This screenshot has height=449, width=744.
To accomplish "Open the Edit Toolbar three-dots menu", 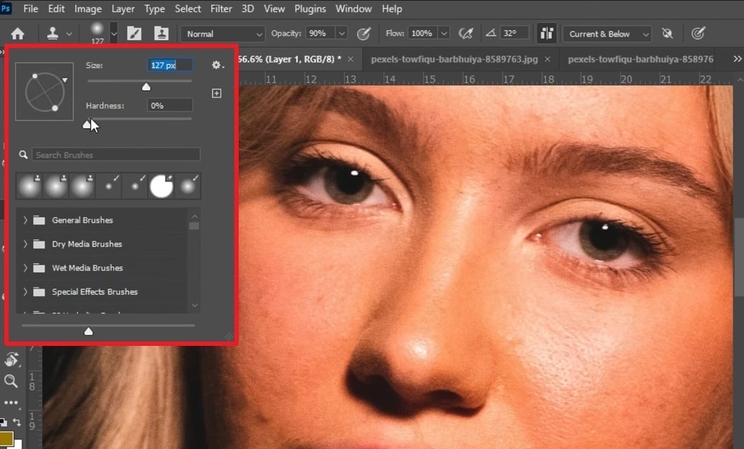I will click(x=11, y=402).
